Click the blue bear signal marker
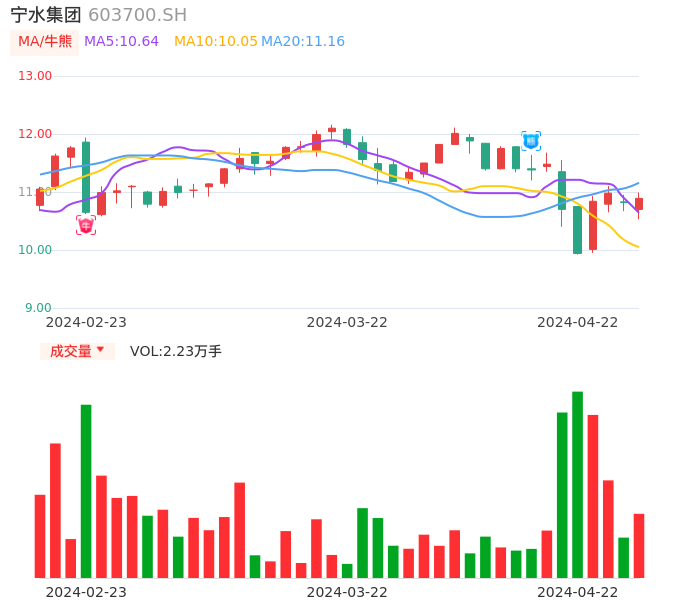The height and width of the screenshot is (606, 686). point(531,141)
